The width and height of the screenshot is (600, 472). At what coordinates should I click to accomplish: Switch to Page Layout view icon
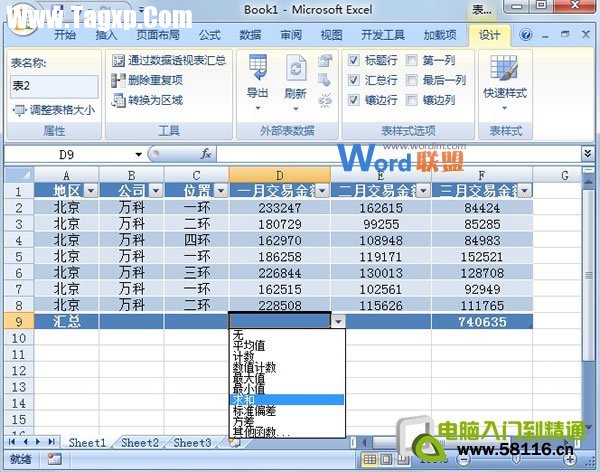(x=386, y=459)
